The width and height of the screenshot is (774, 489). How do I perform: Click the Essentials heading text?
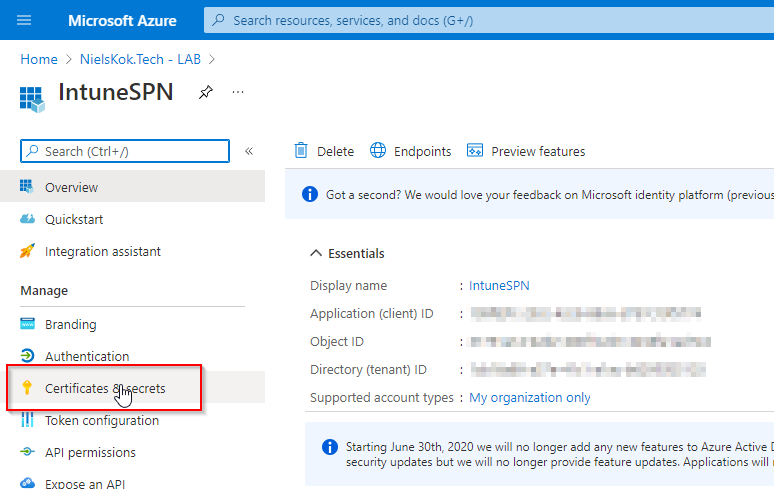356,254
